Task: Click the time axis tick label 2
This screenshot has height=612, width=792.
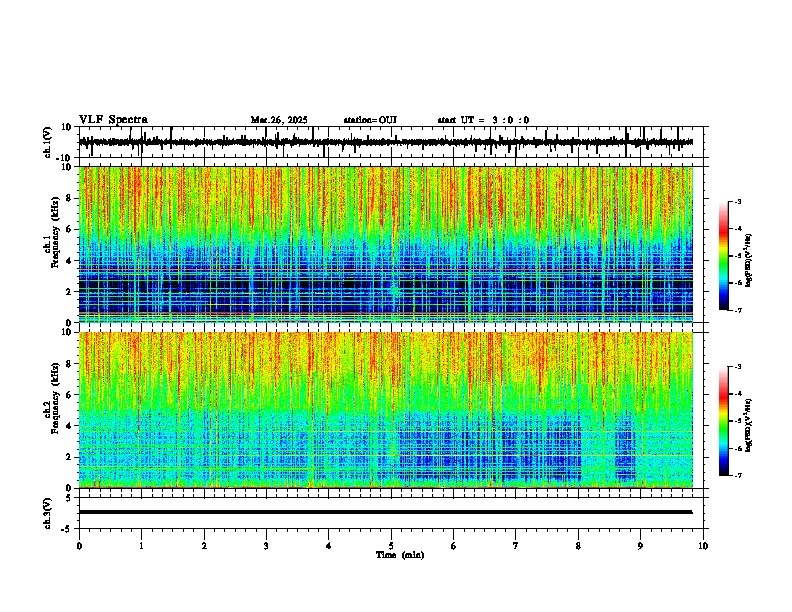Action: (204, 546)
